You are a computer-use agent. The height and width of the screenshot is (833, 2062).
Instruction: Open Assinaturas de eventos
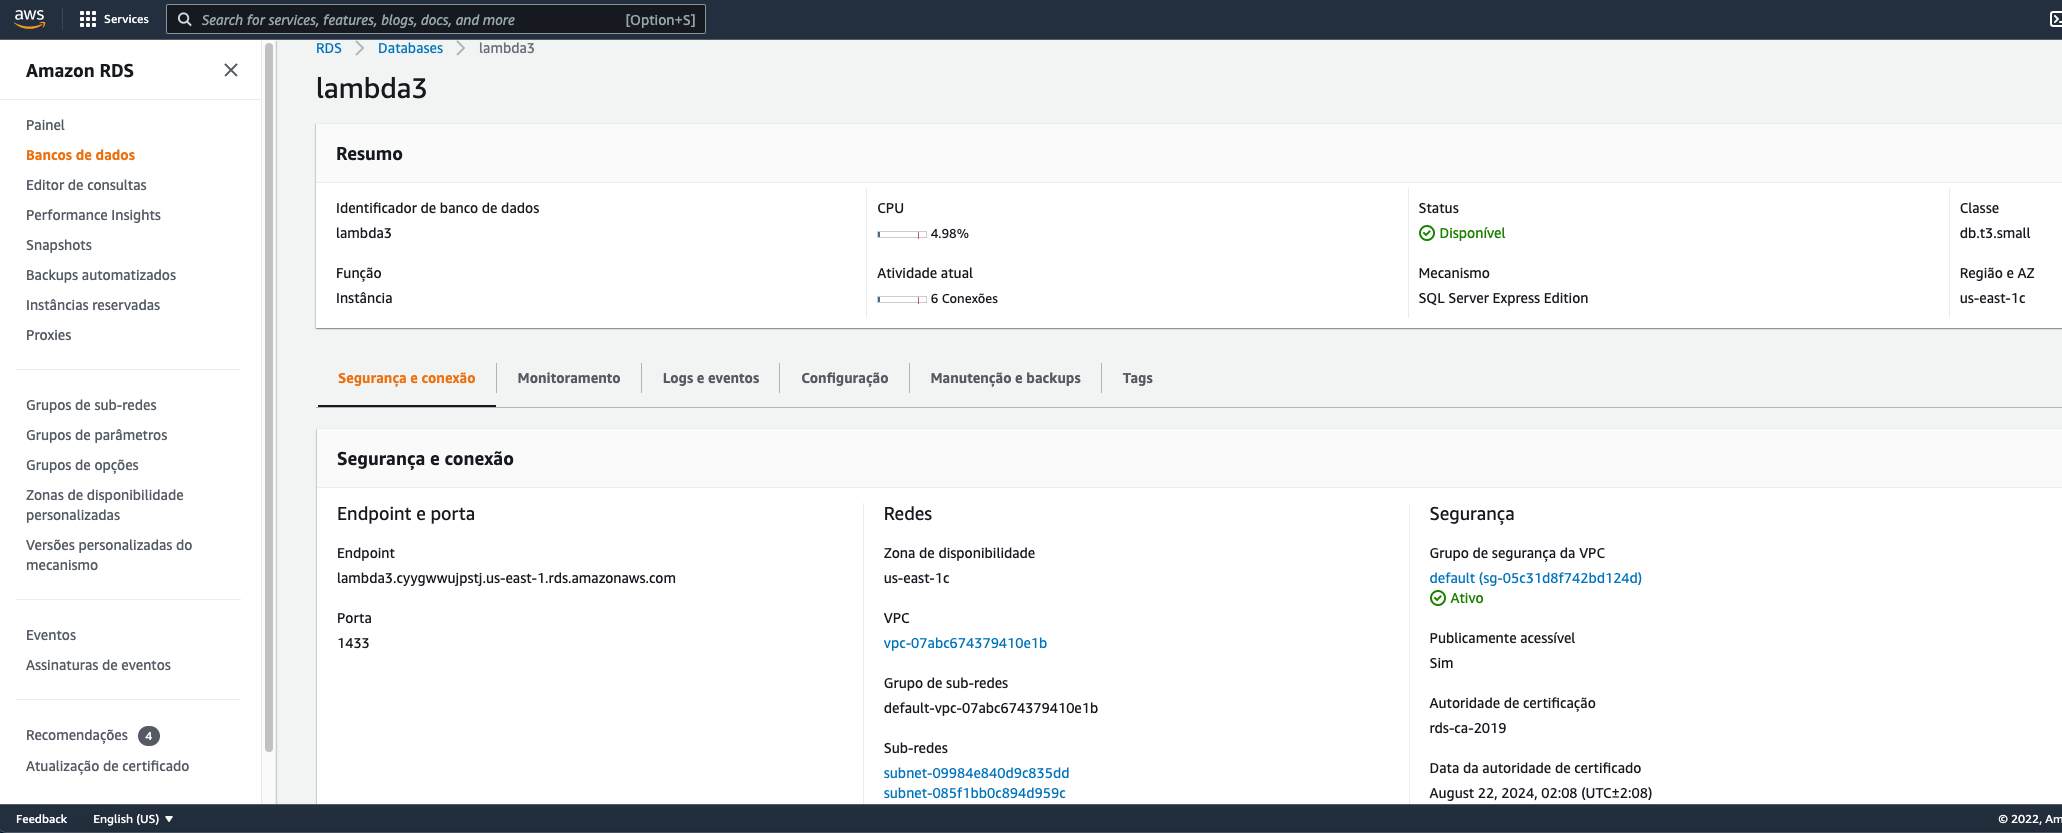point(98,665)
